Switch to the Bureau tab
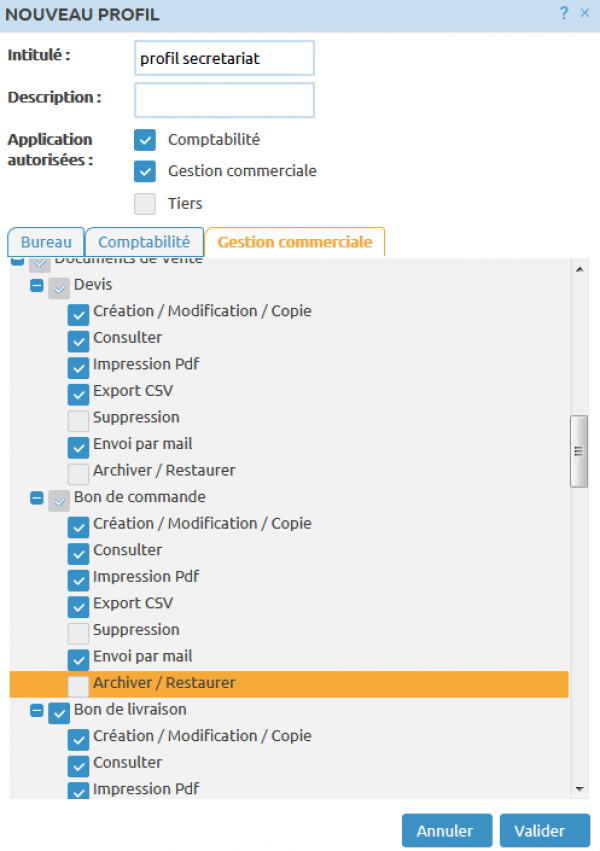Screen dimensions: 600x851 click(x=46, y=242)
